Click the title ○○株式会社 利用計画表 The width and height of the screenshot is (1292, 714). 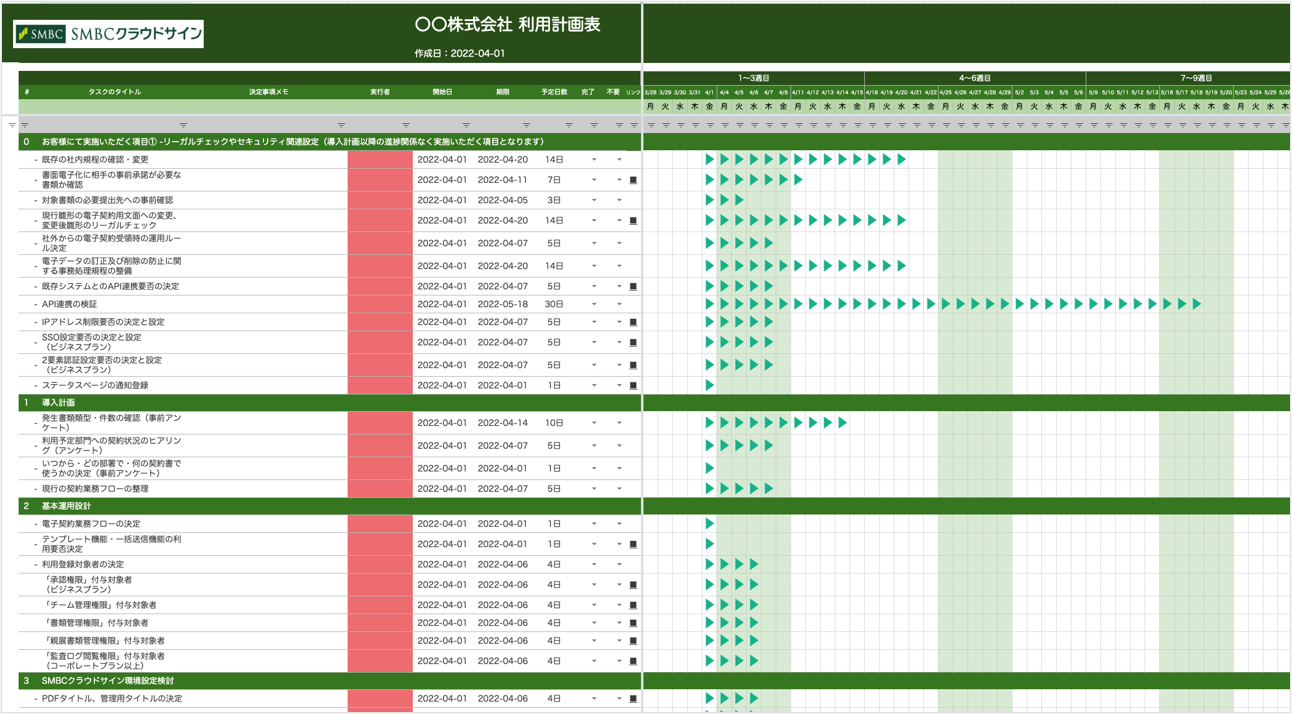click(507, 25)
